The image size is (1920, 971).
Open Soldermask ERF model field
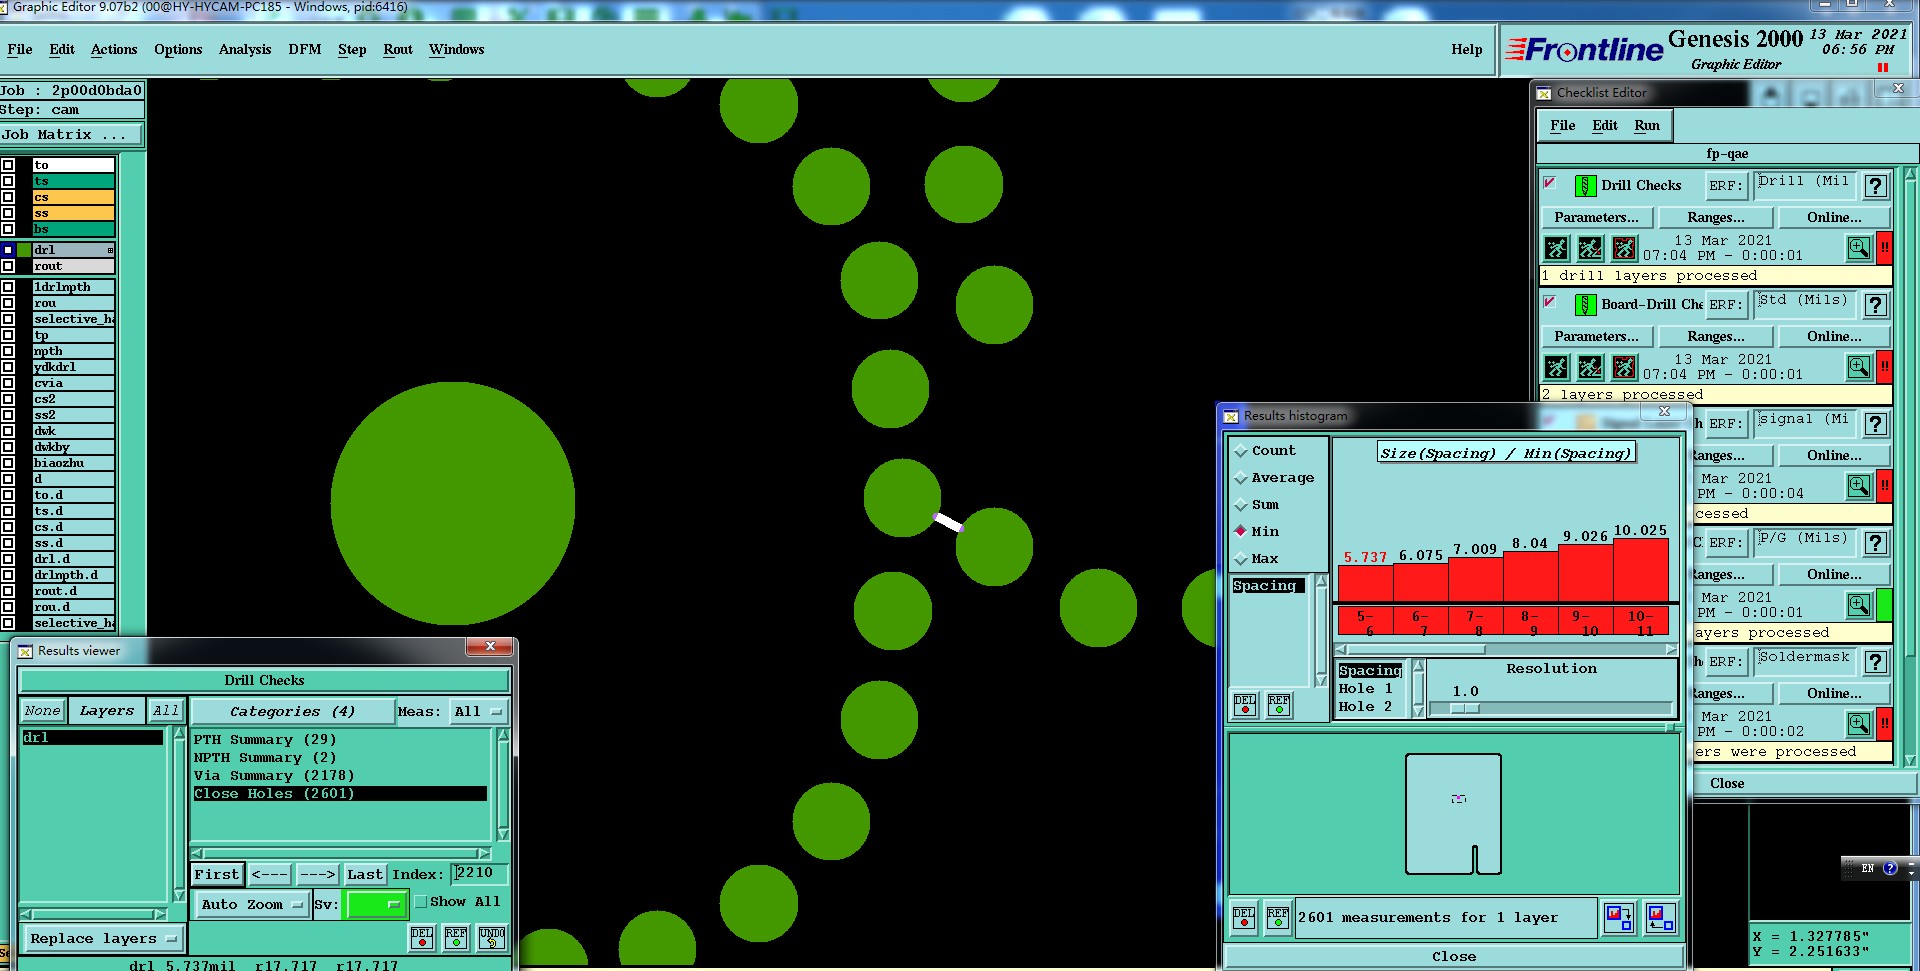1805,660
